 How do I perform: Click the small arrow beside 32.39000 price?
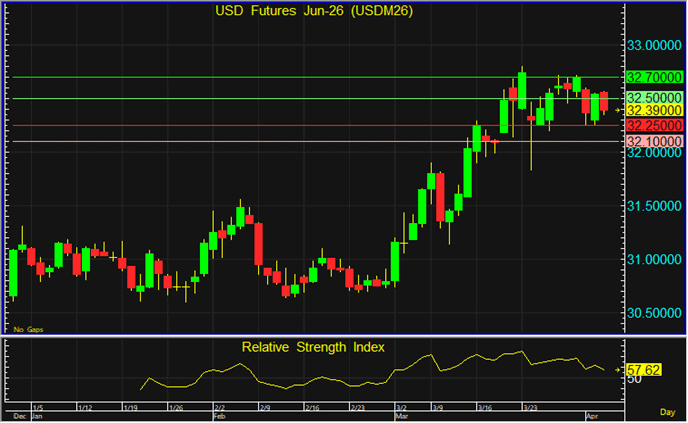pos(620,109)
